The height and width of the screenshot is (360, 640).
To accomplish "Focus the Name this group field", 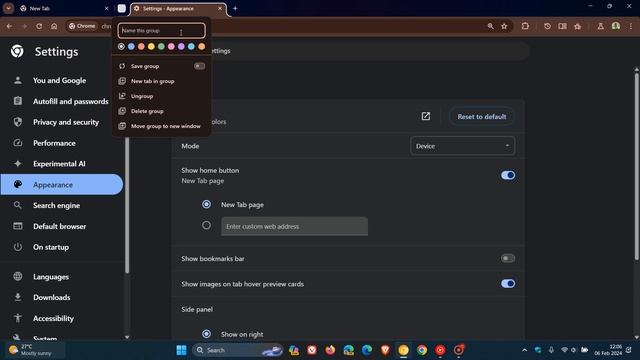I will pyautogui.click(x=161, y=31).
